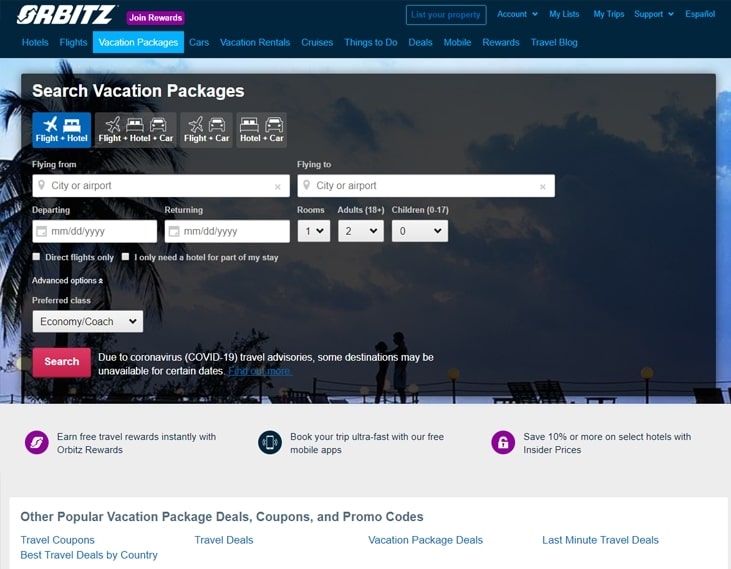Image resolution: width=731 pixels, height=569 pixels.
Task: Select the Hotel + Car package icon
Action: (262, 130)
